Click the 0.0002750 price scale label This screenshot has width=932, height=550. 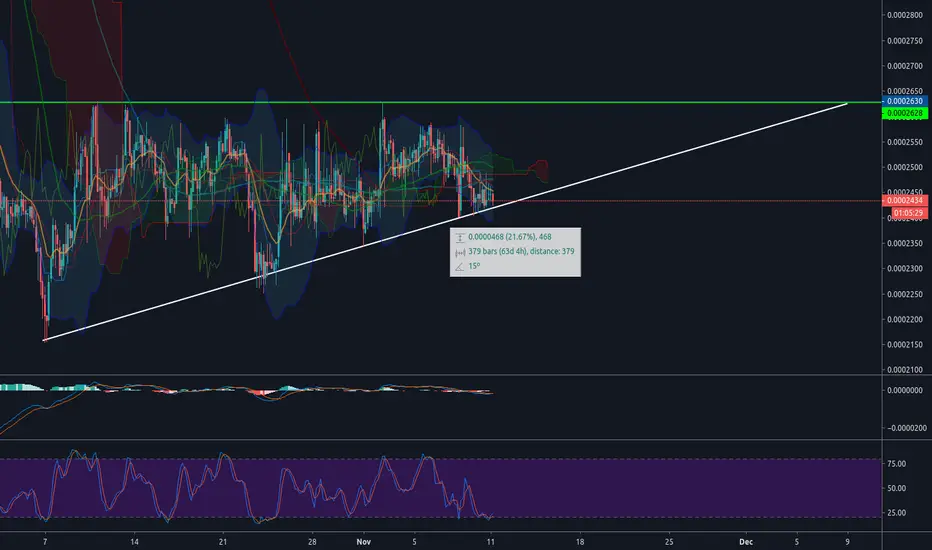pos(905,41)
